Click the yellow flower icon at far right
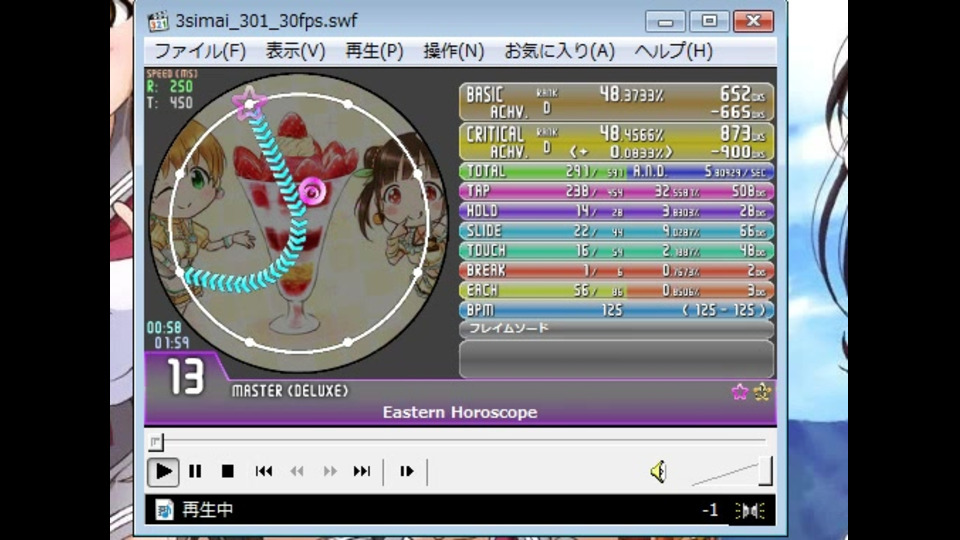960x540 pixels. coord(762,392)
